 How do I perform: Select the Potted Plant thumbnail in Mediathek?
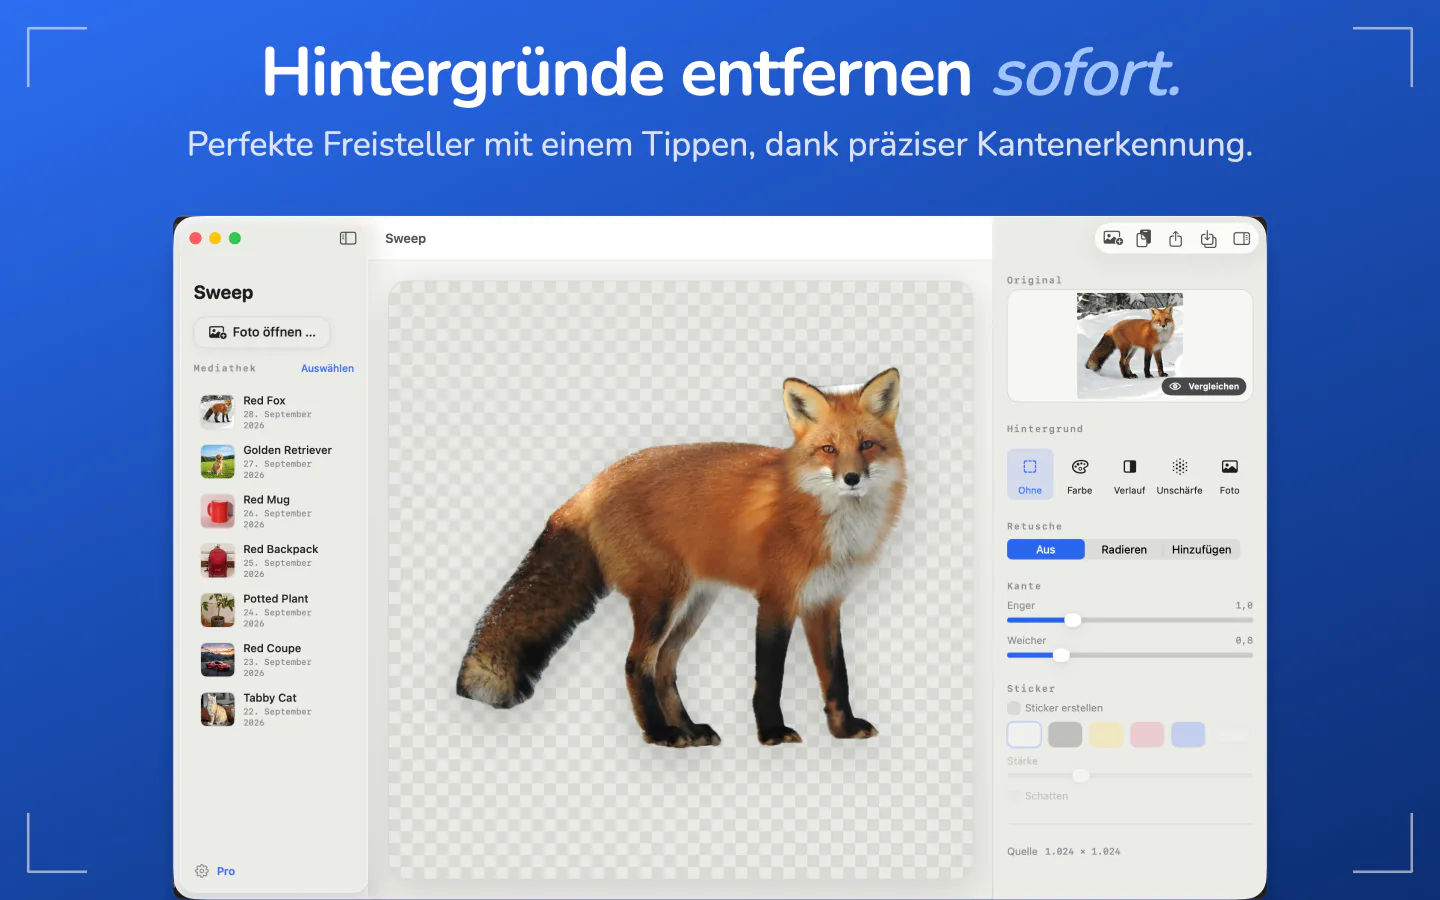tap(218, 610)
